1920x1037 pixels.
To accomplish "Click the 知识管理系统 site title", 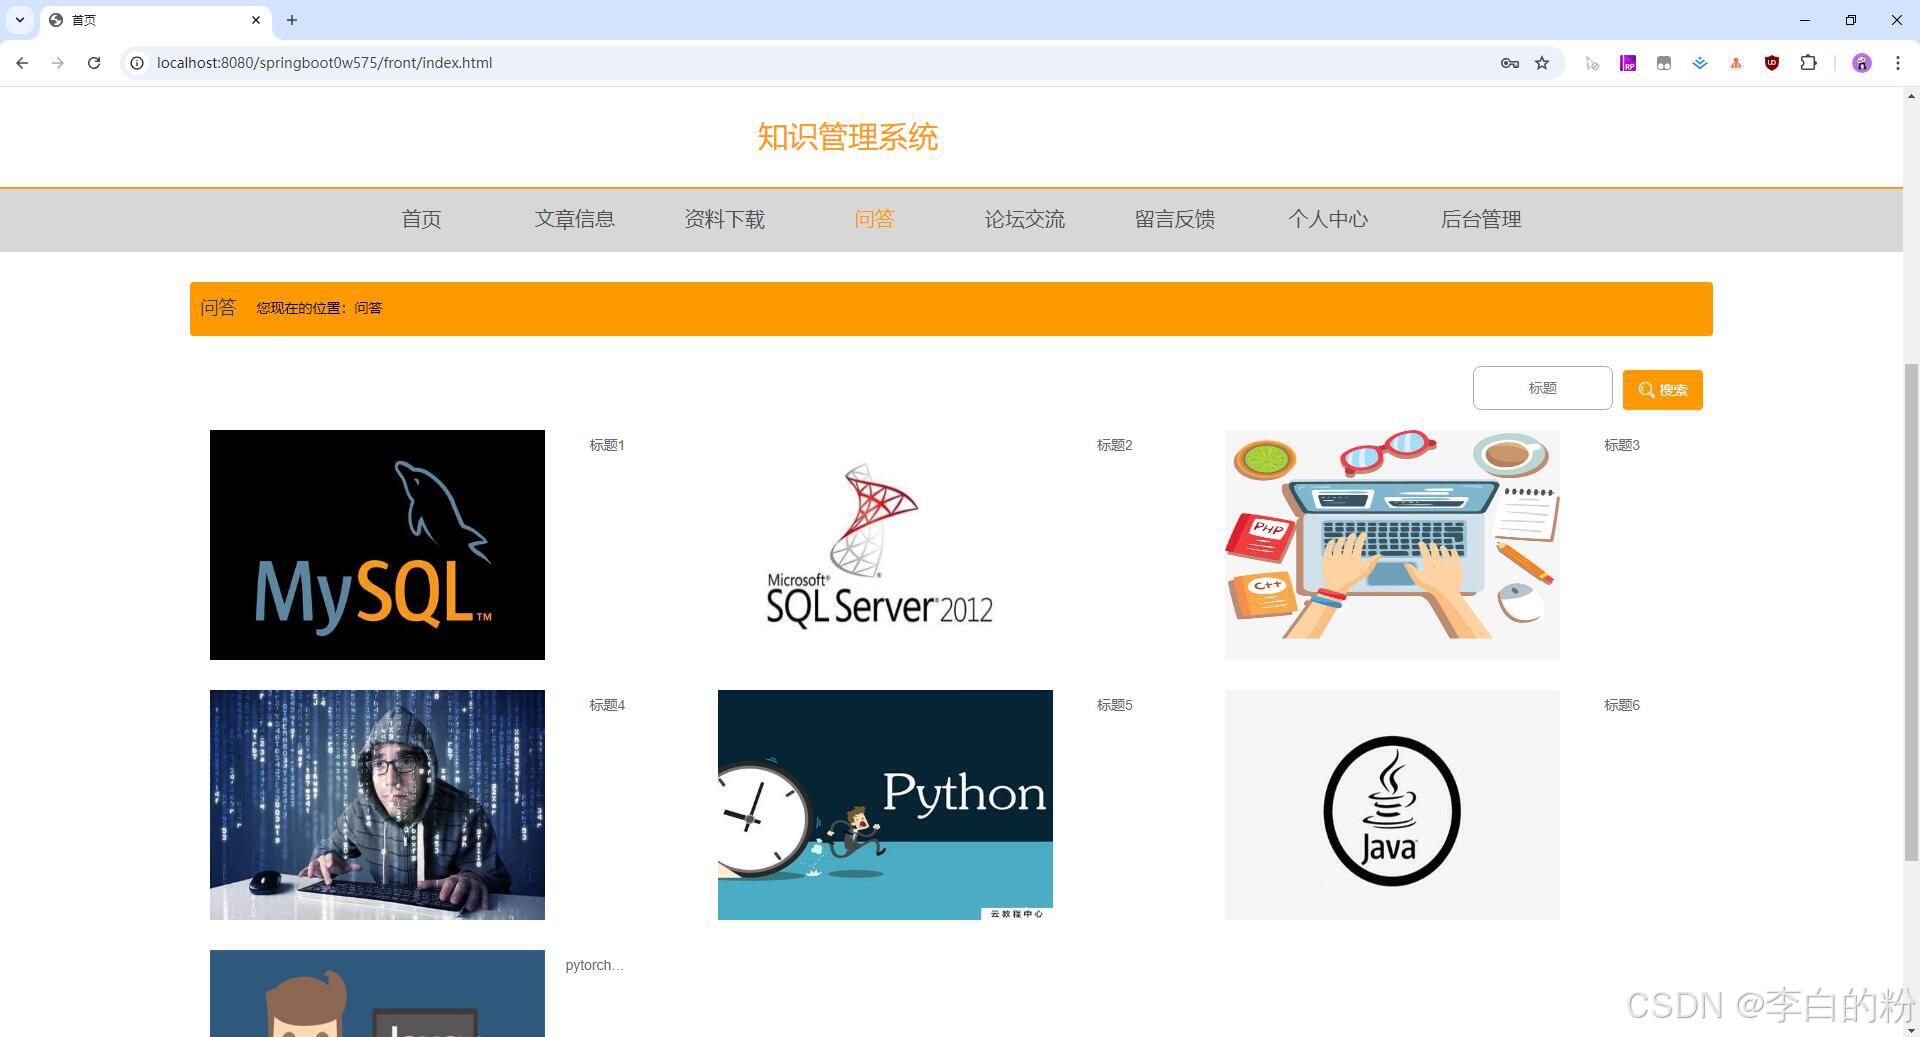I will pos(847,137).
